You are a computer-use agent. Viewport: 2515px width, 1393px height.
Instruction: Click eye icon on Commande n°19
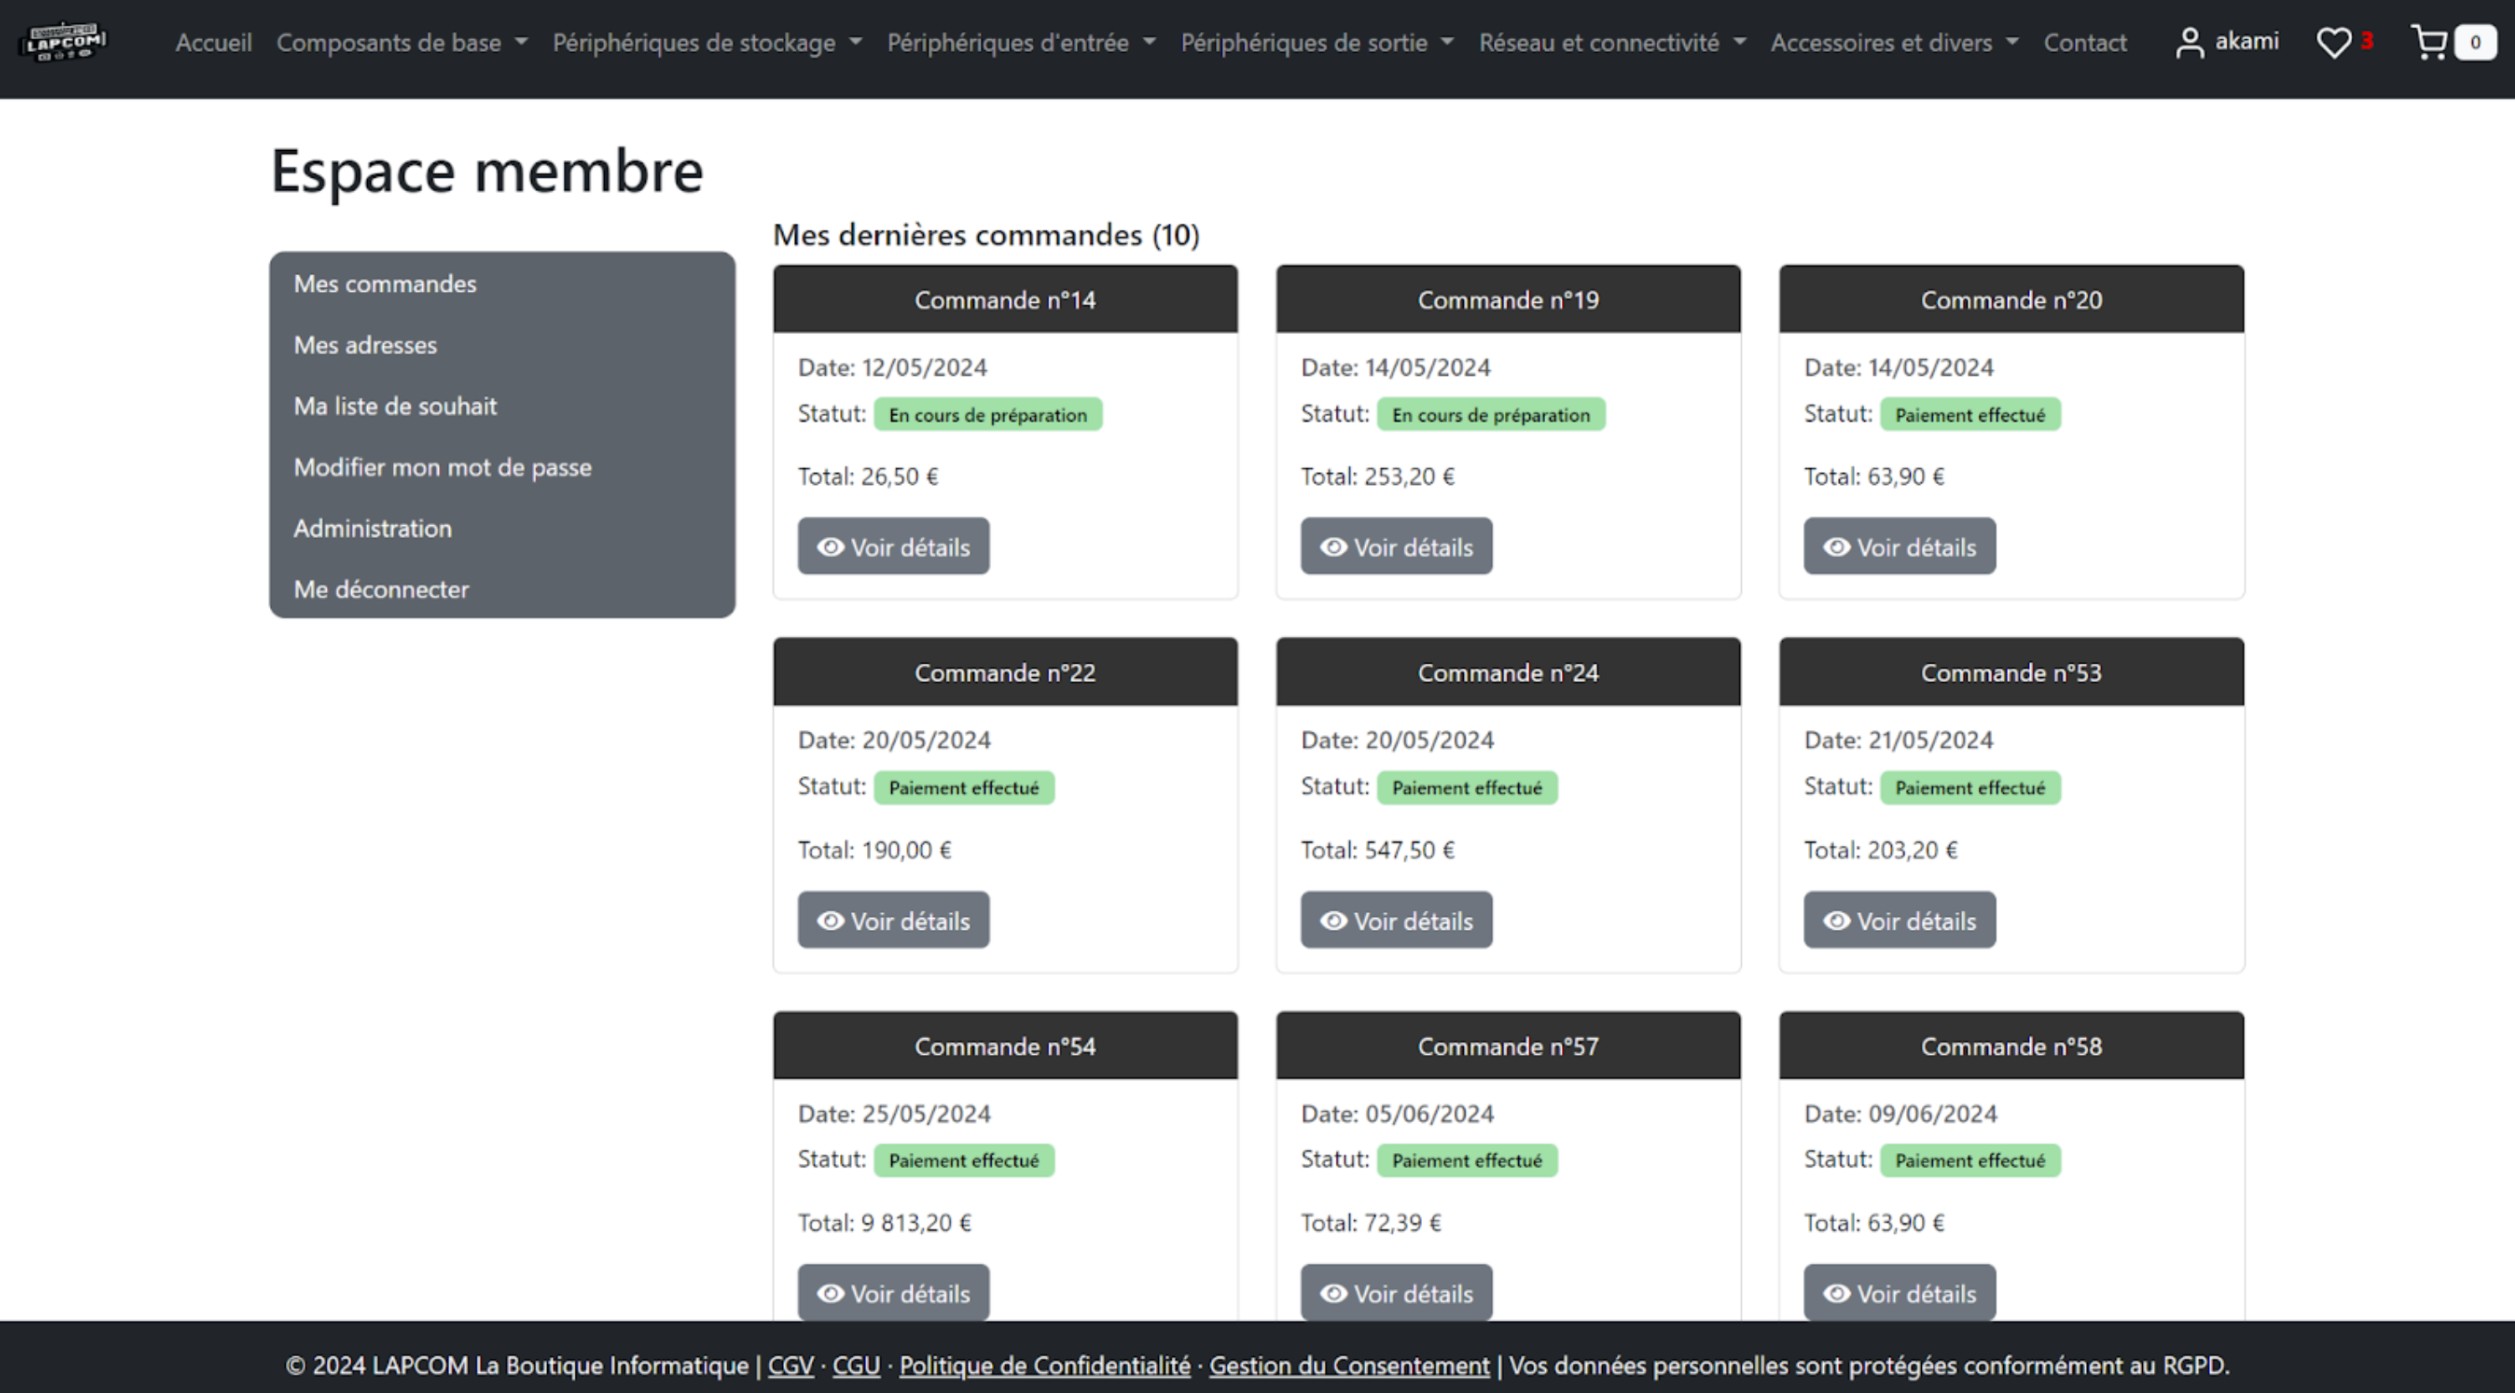tap(1333, 547)
